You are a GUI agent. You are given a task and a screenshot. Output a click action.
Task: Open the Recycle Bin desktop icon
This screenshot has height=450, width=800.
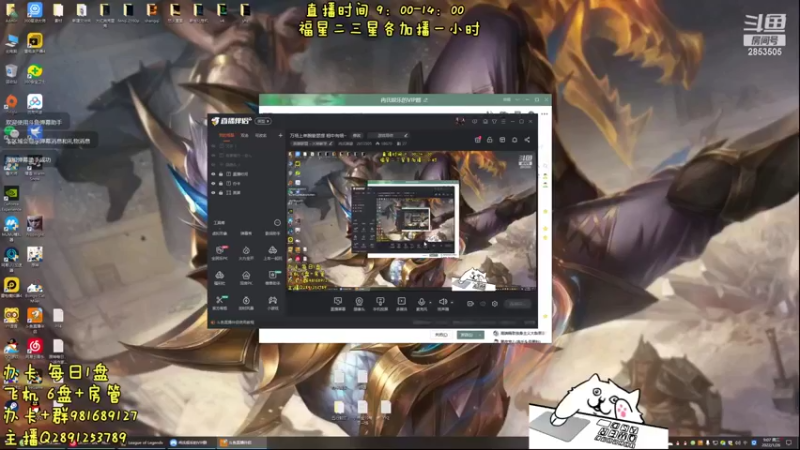pyautogui.click(x=11, y=71)
